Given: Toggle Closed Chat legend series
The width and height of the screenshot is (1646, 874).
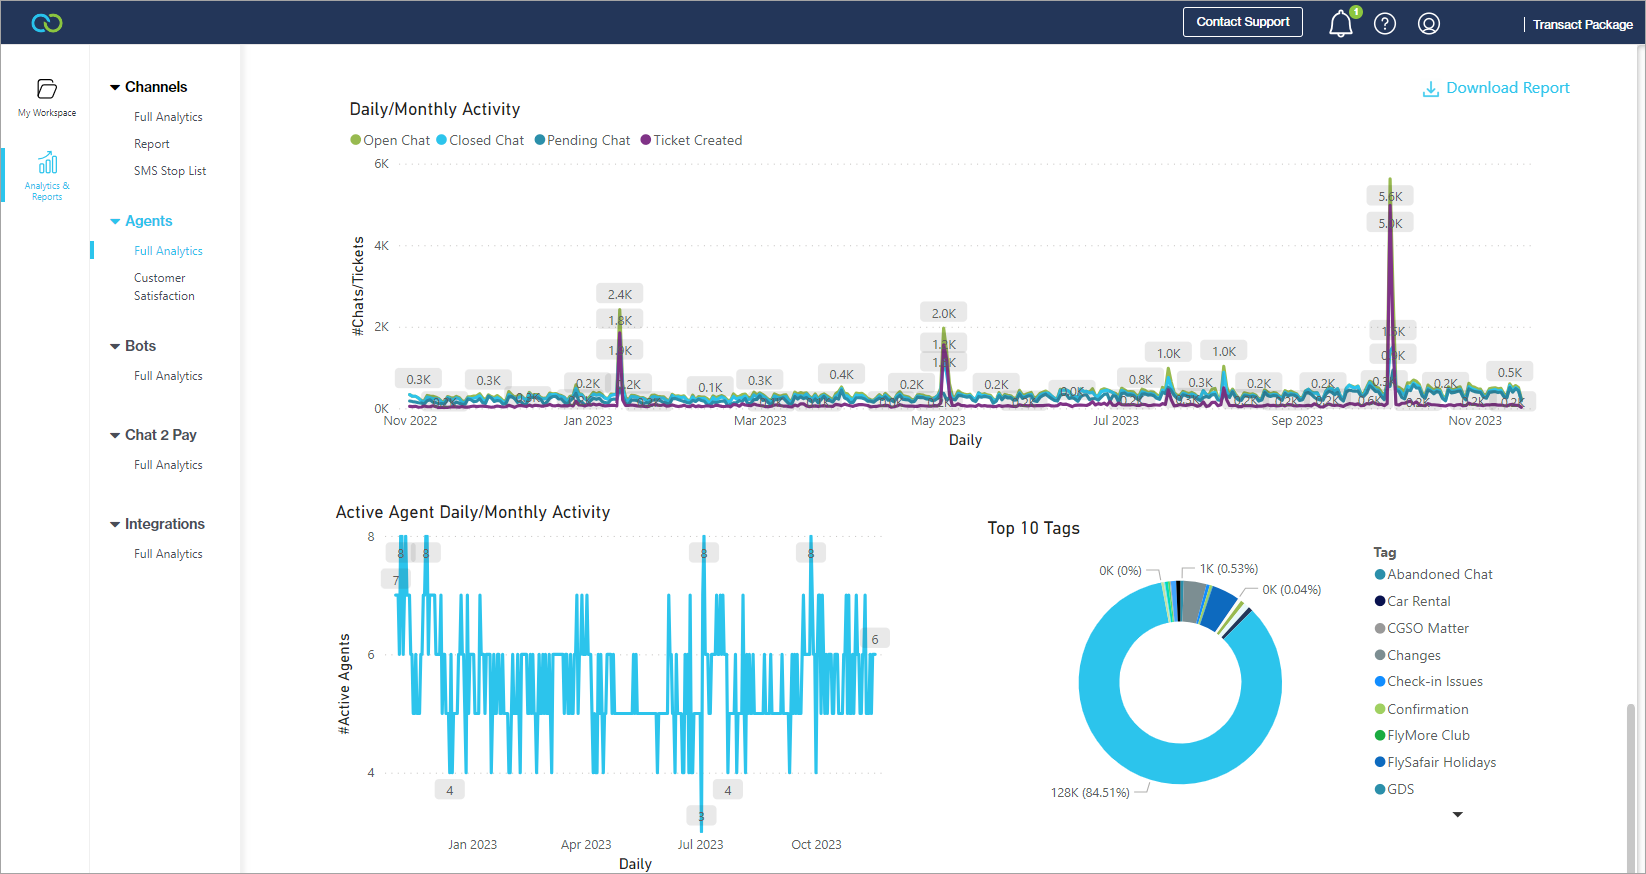Looking at the screenshot, I should [x=480, y=140].
